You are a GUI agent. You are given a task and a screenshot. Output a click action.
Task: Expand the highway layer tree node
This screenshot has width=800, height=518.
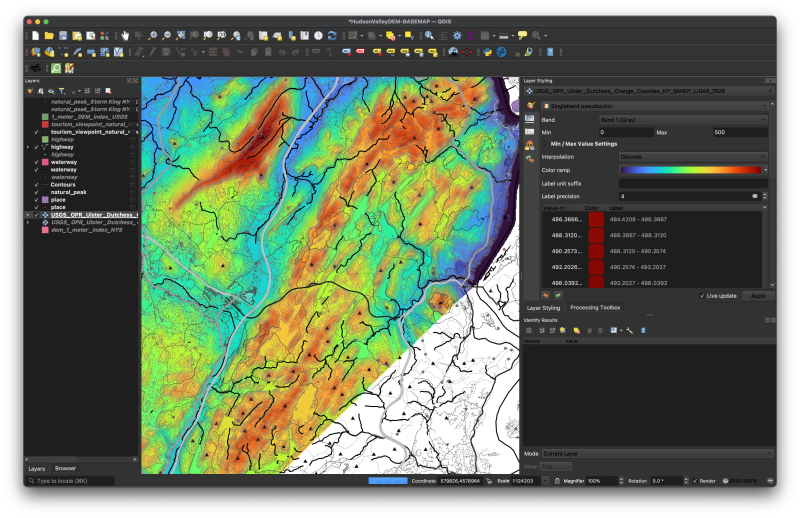[x=28, y=147]
